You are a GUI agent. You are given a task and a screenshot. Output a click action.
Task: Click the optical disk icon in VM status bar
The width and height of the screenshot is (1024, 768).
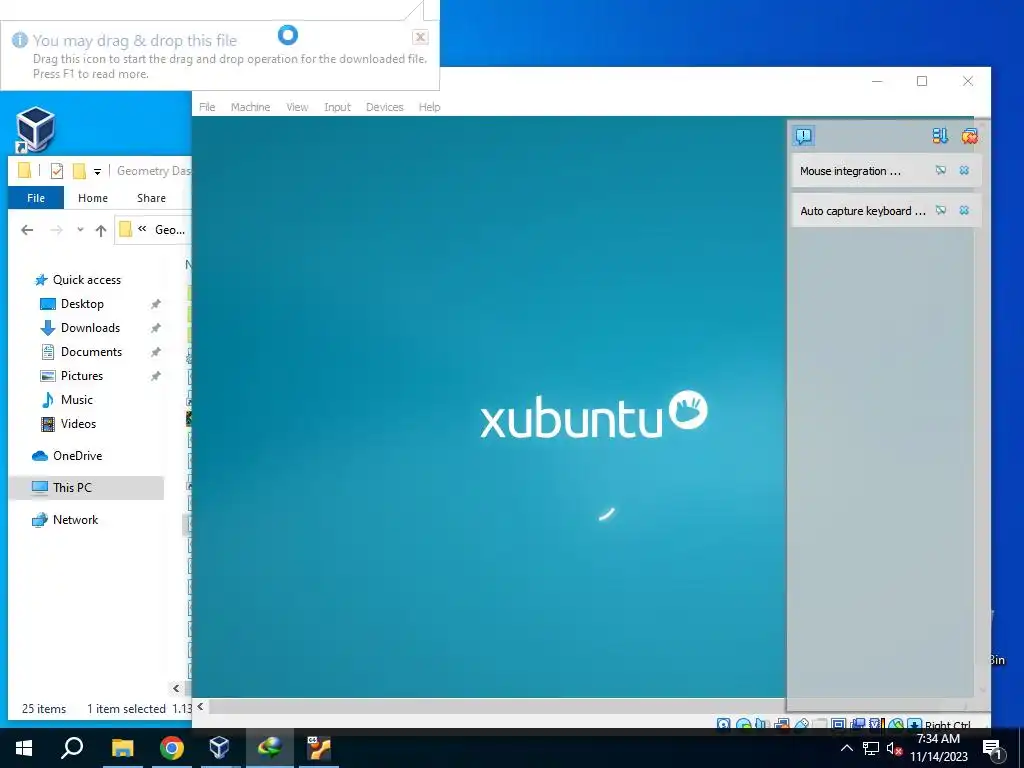(x=743, y=724)
